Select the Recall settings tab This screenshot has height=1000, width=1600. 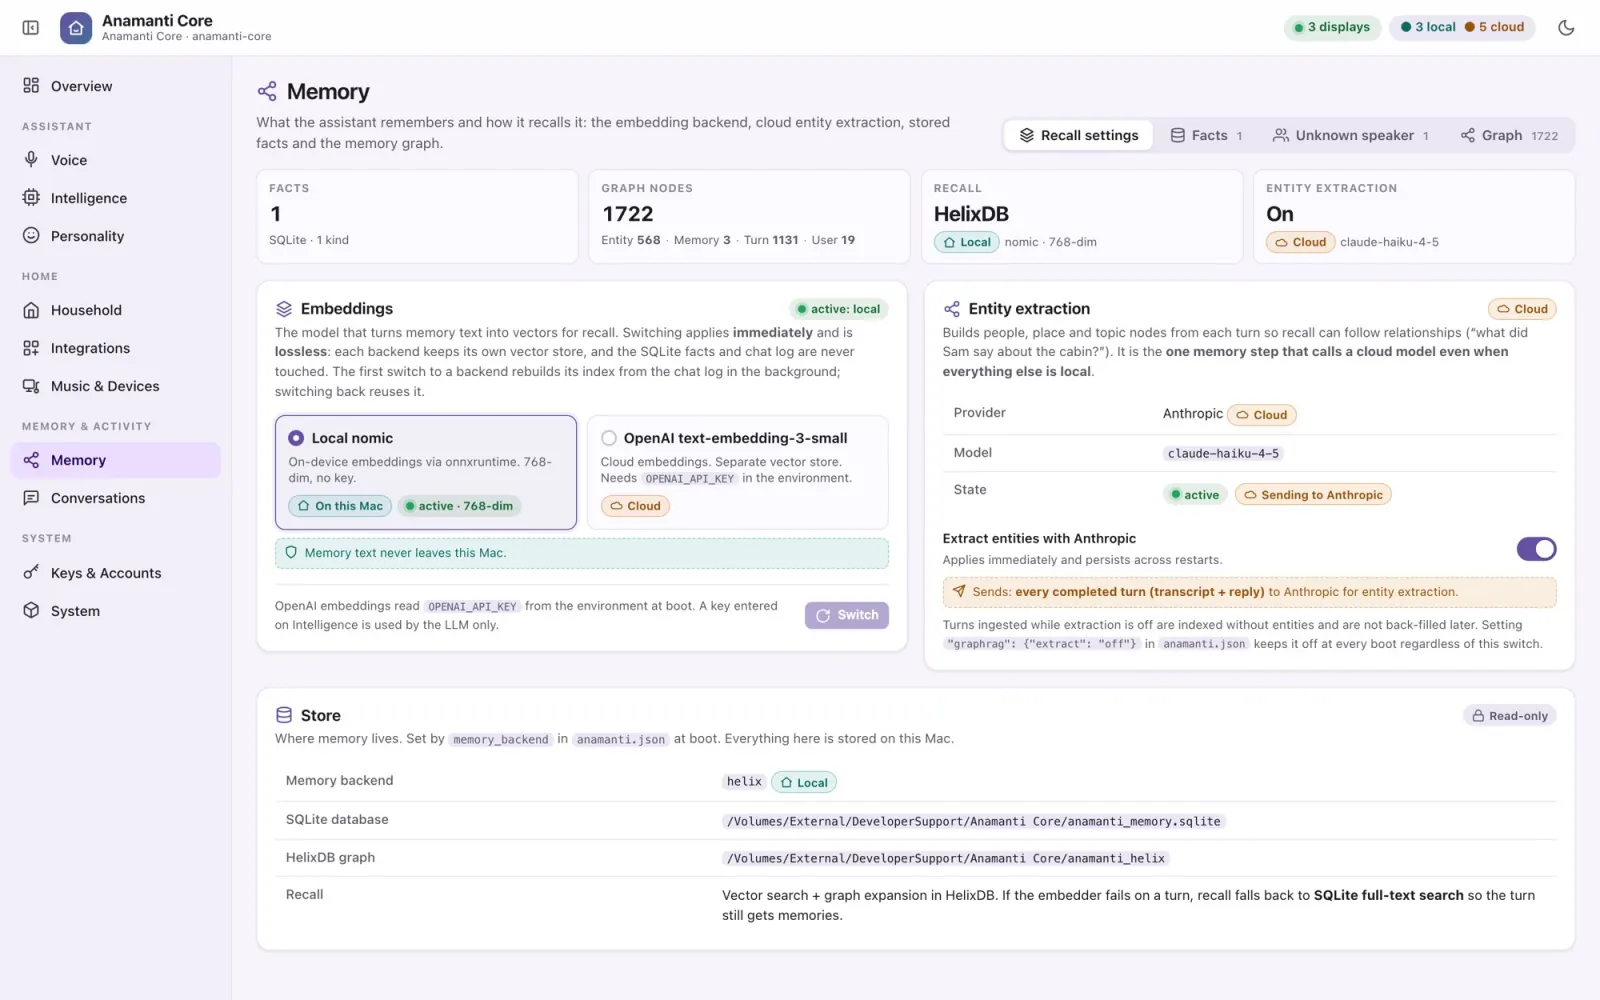click(1079, 135)
